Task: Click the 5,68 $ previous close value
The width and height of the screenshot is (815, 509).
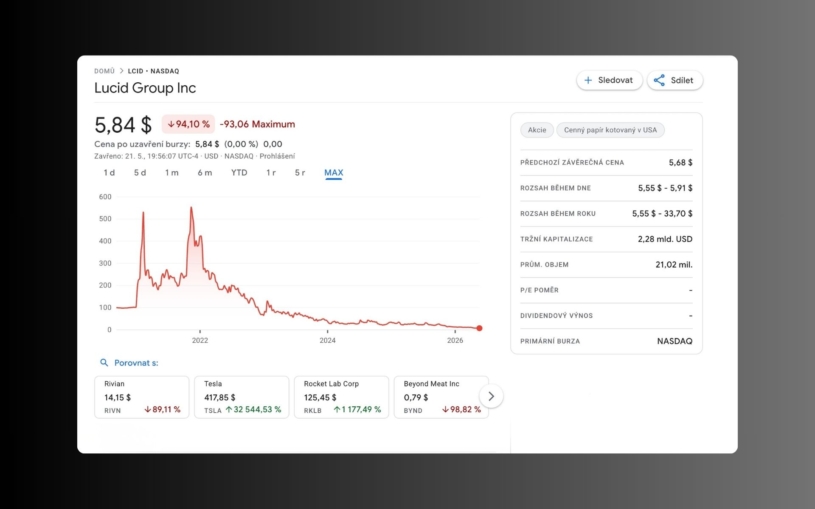Action: (680, 163)
